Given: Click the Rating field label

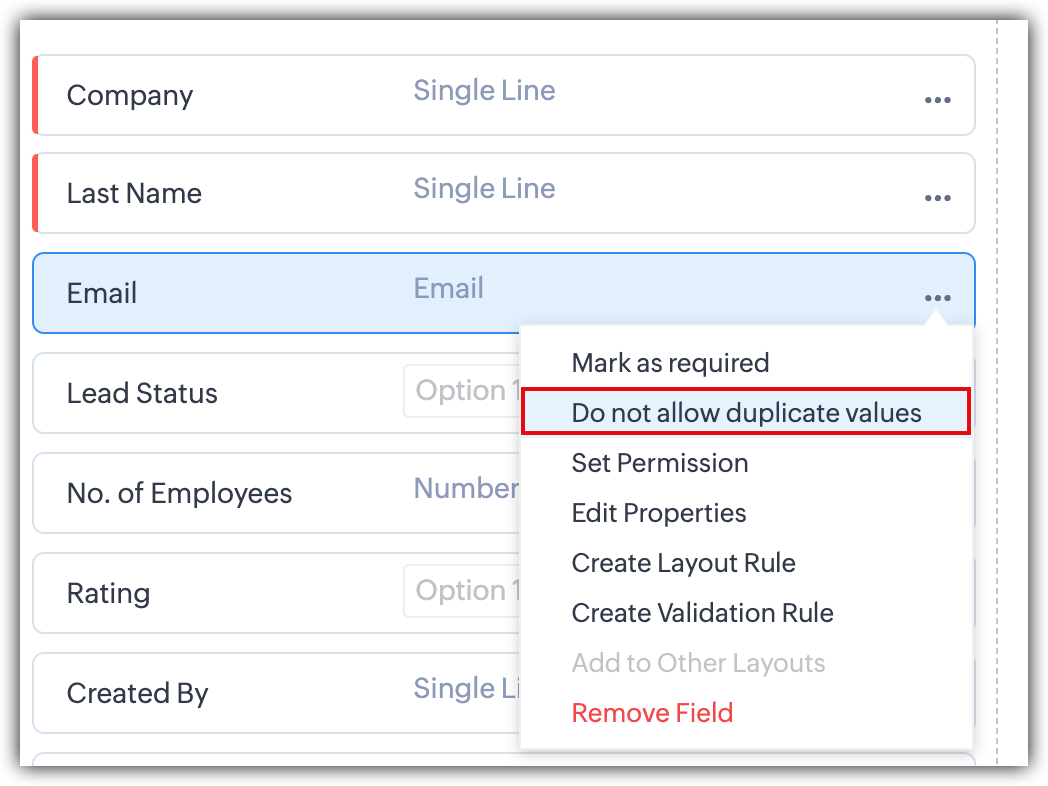Looking at the screenshot, I should pos(108,594).
